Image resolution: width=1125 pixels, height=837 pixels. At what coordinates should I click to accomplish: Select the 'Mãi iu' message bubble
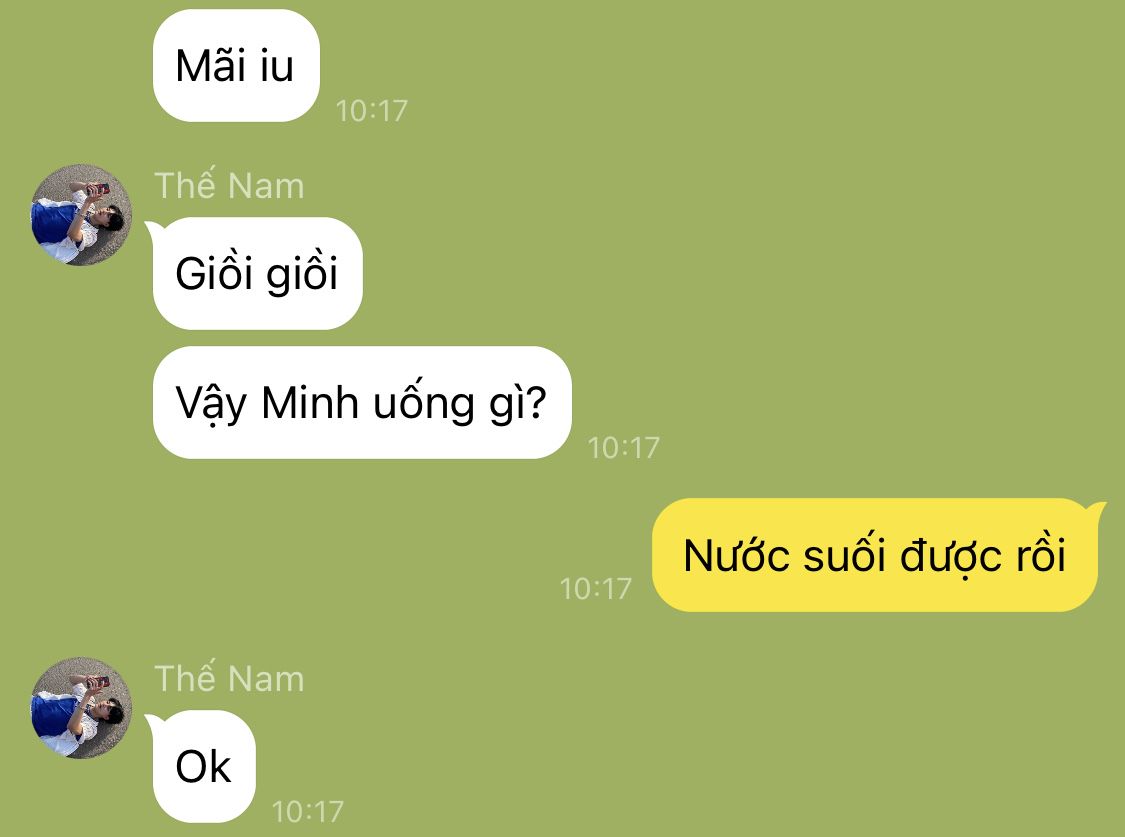(236, 65)
